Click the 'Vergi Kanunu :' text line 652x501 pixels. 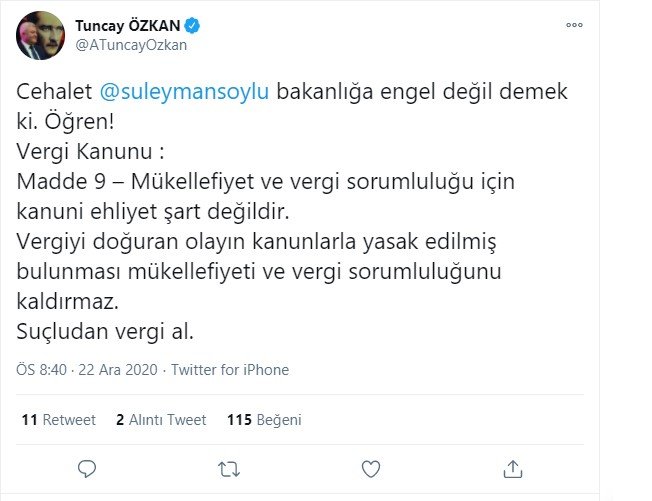90,151
